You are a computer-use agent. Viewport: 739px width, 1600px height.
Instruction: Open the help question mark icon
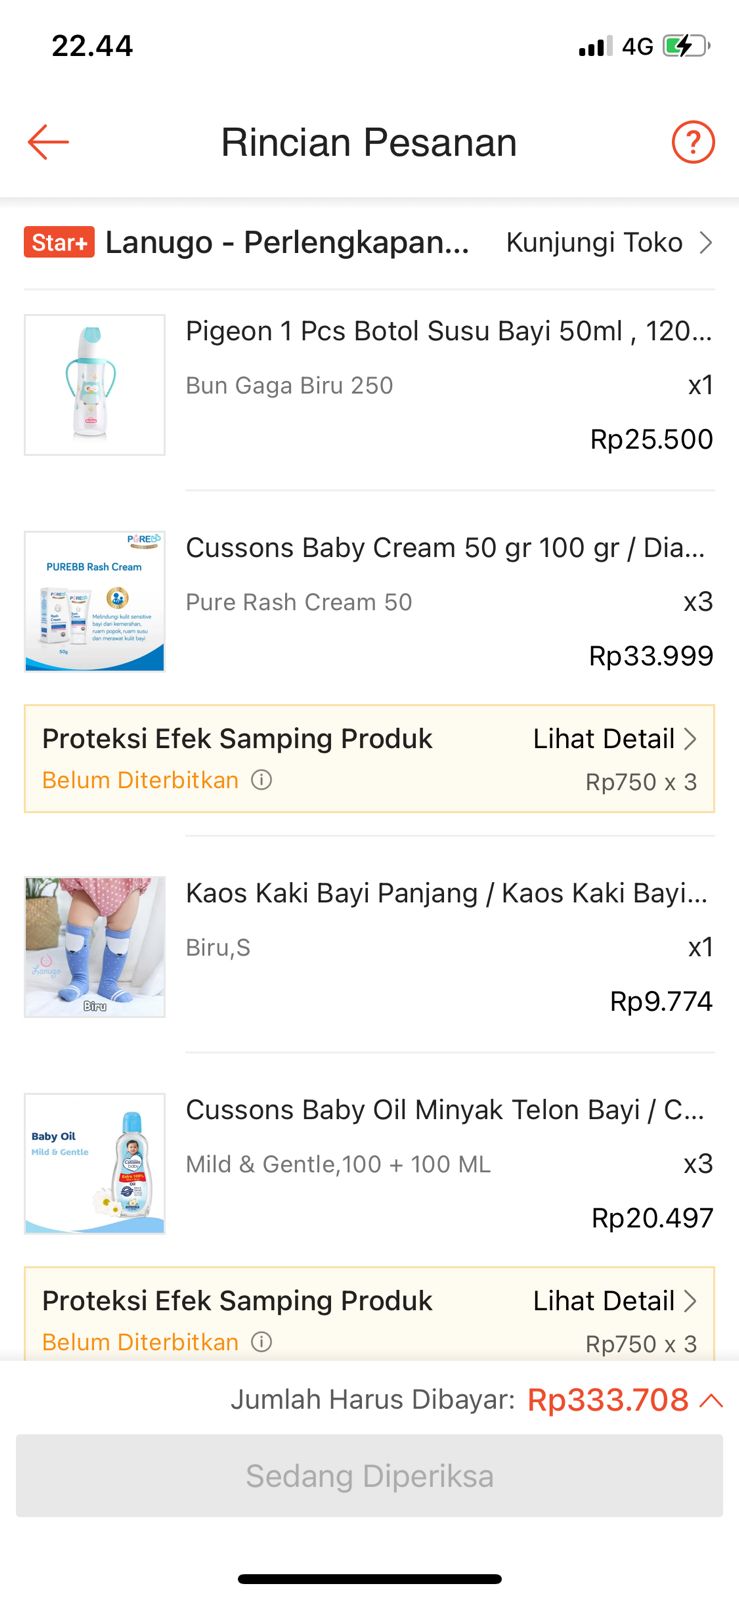pos(692,142)
